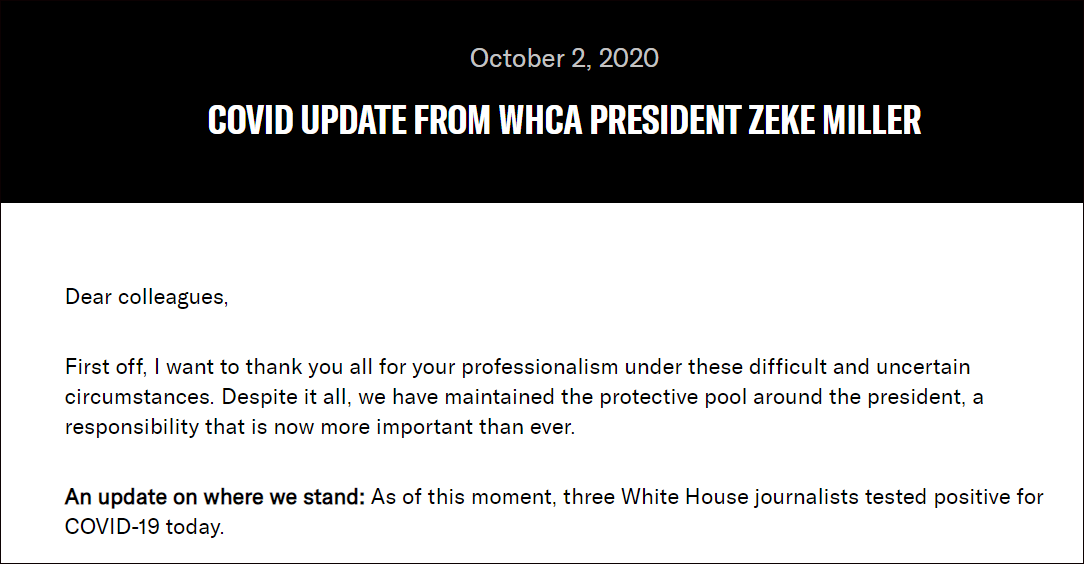Click the word circumstances
The height and width of the screenshot is (564, 1084).
[x=140, y=397]
